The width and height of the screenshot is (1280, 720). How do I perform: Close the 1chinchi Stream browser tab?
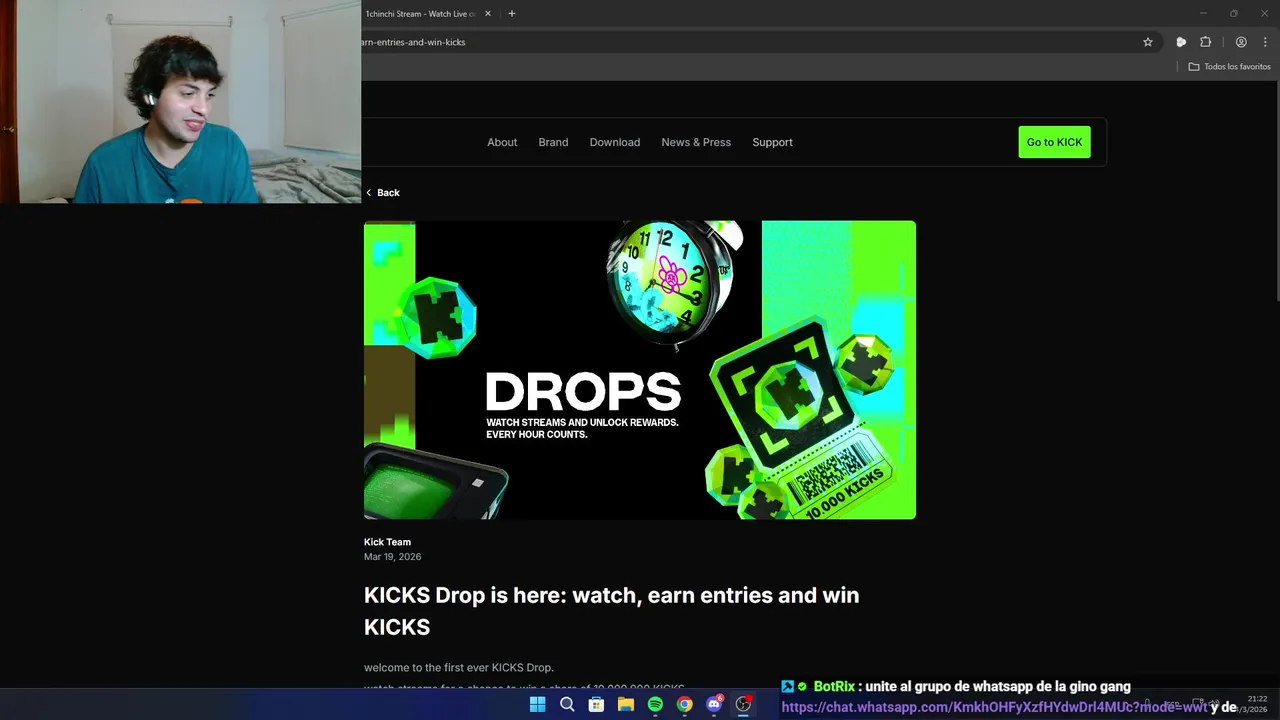tap(488, 14)
